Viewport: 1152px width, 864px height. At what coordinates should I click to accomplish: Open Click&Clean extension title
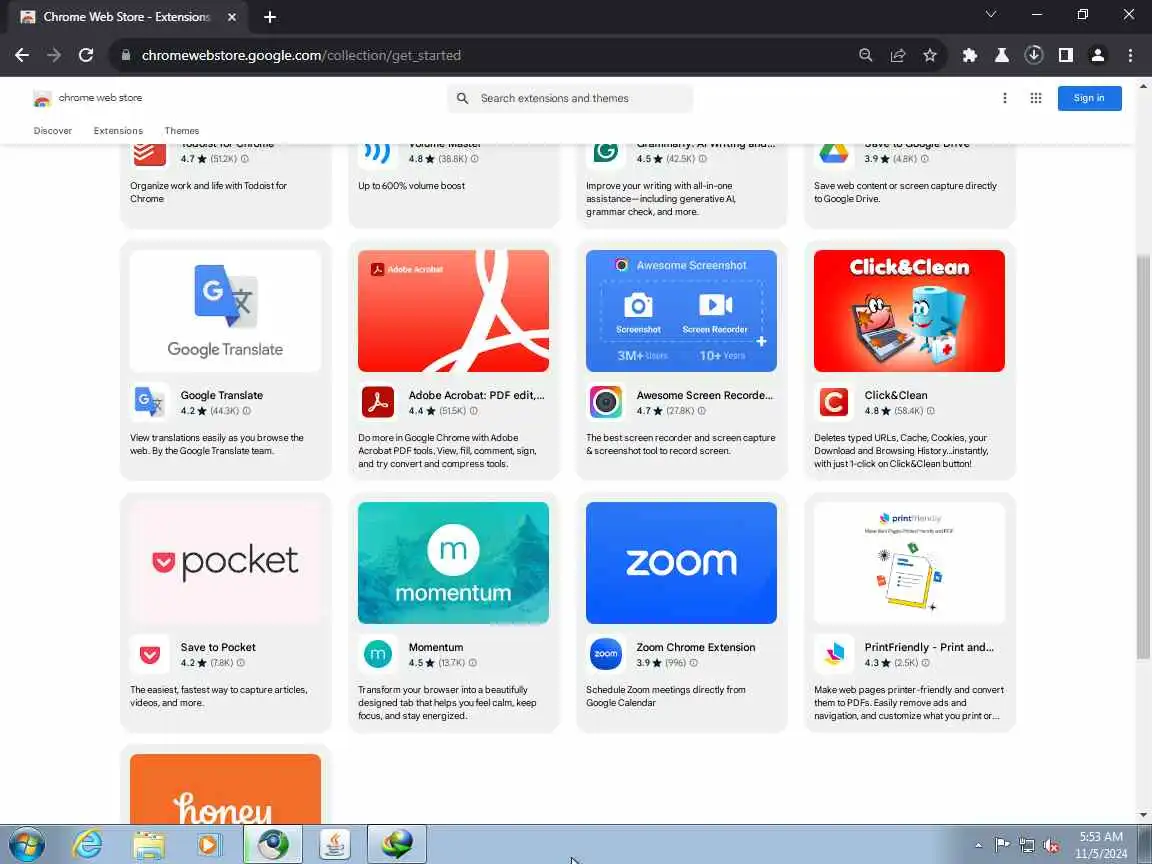pos(896,395)
